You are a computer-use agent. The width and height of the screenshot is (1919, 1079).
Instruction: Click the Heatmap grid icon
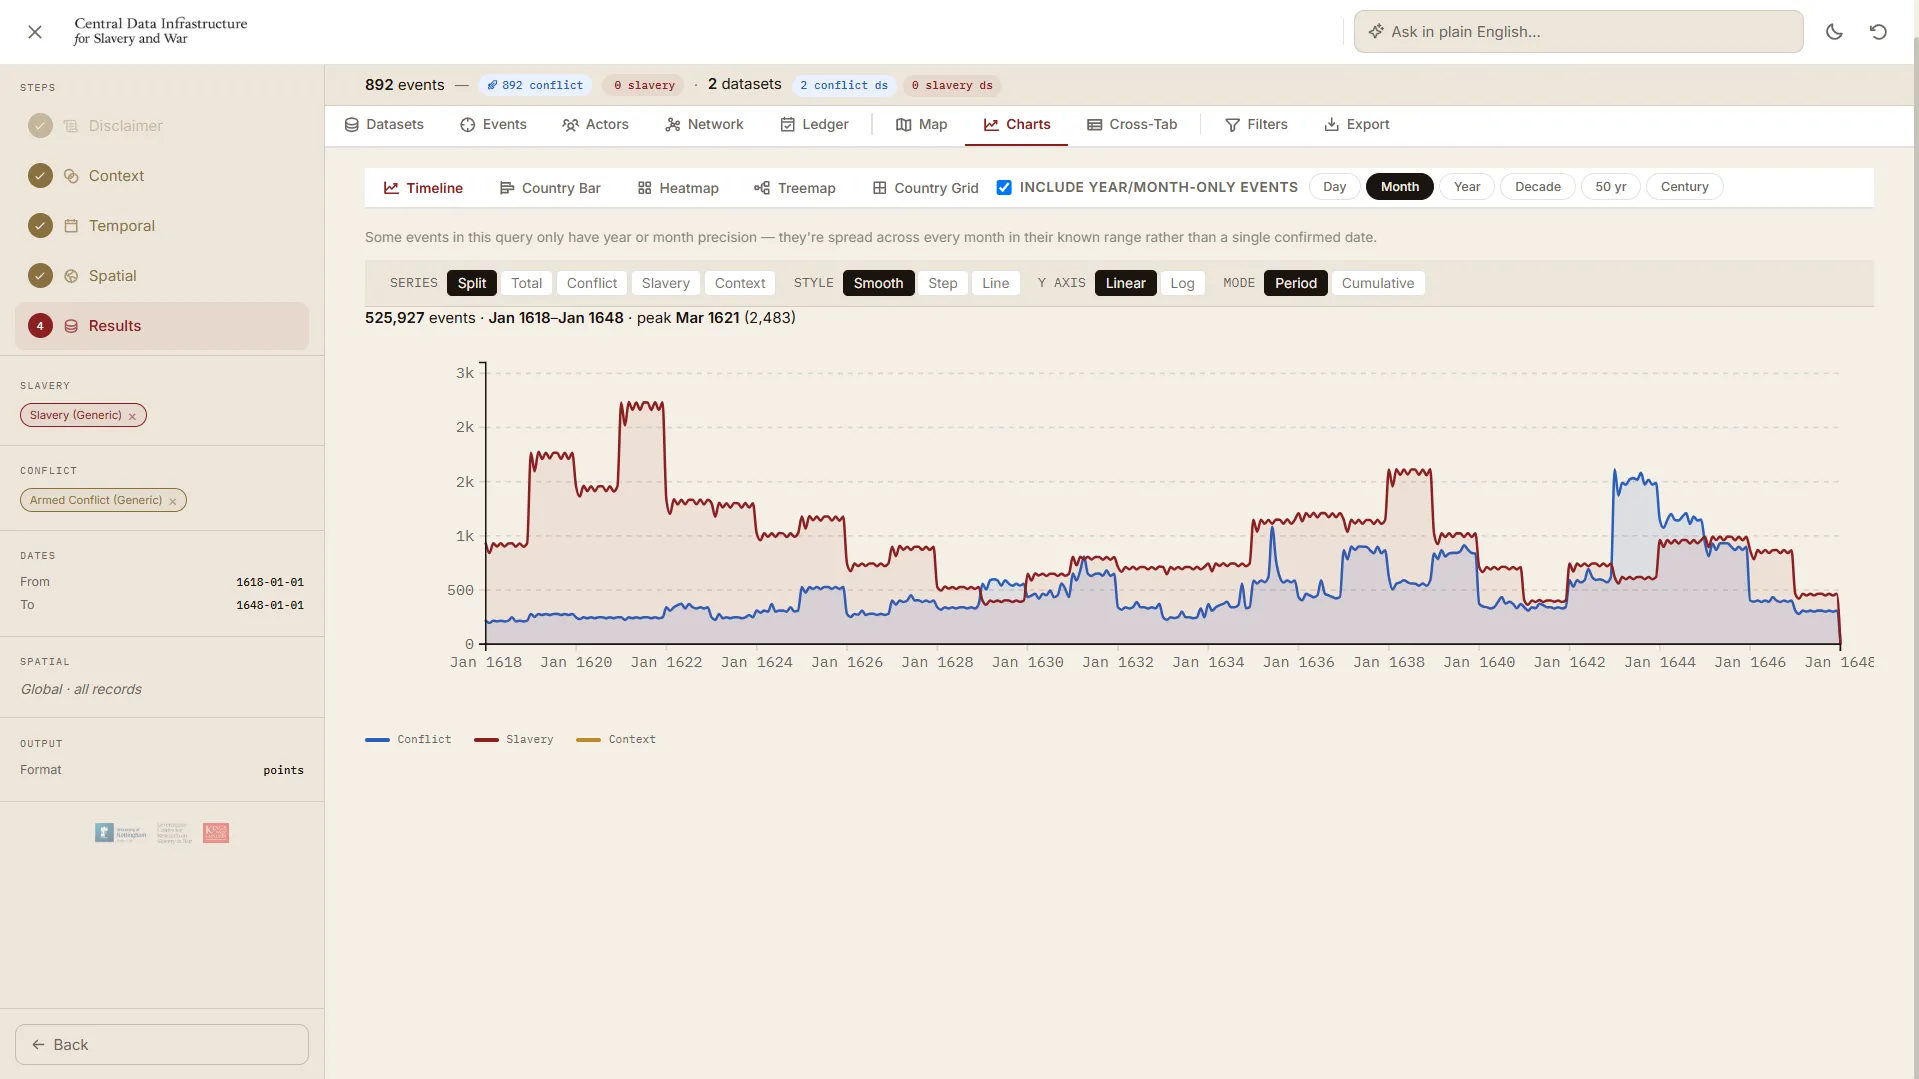[645, 188]
